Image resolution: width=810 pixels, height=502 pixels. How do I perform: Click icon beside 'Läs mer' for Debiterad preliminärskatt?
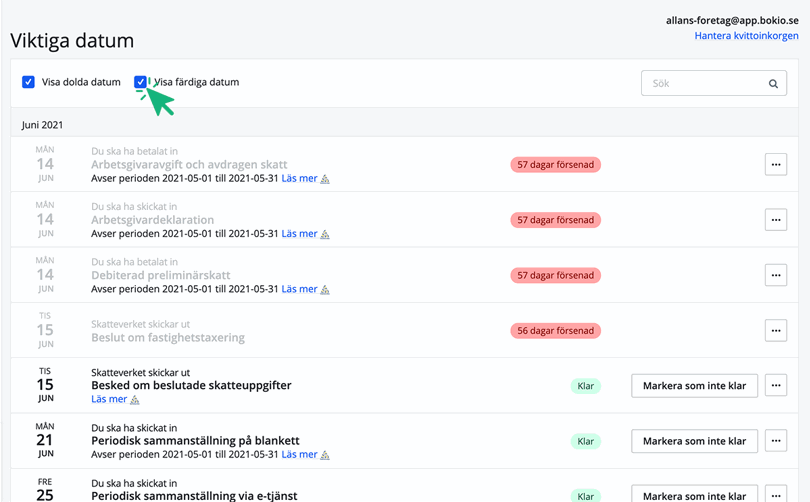pos(325,289)
